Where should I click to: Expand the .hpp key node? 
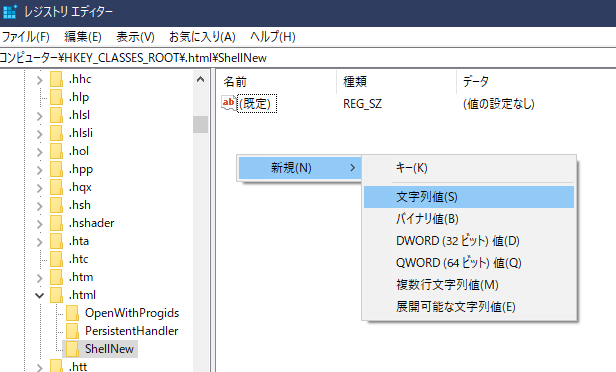(x=39, y=170)
